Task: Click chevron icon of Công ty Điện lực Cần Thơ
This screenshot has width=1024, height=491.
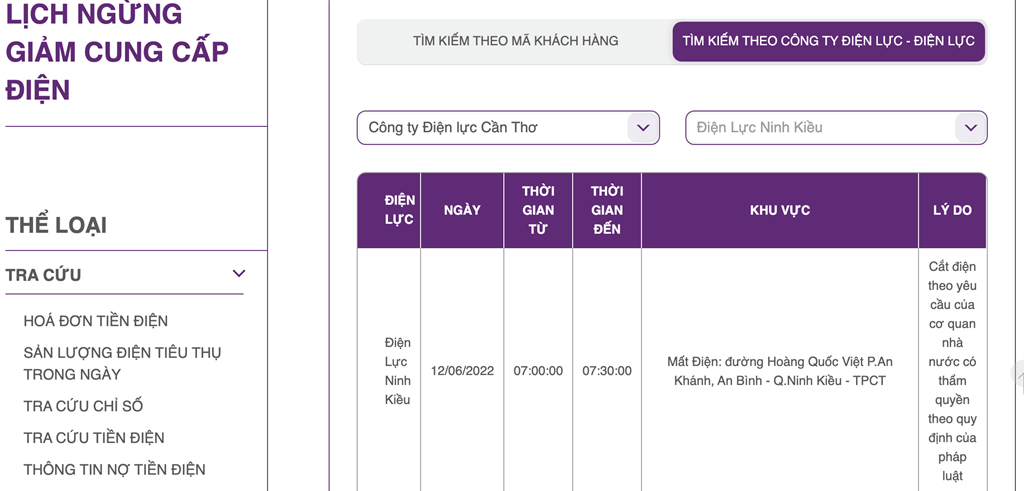Action: click(x=643, y=128)
